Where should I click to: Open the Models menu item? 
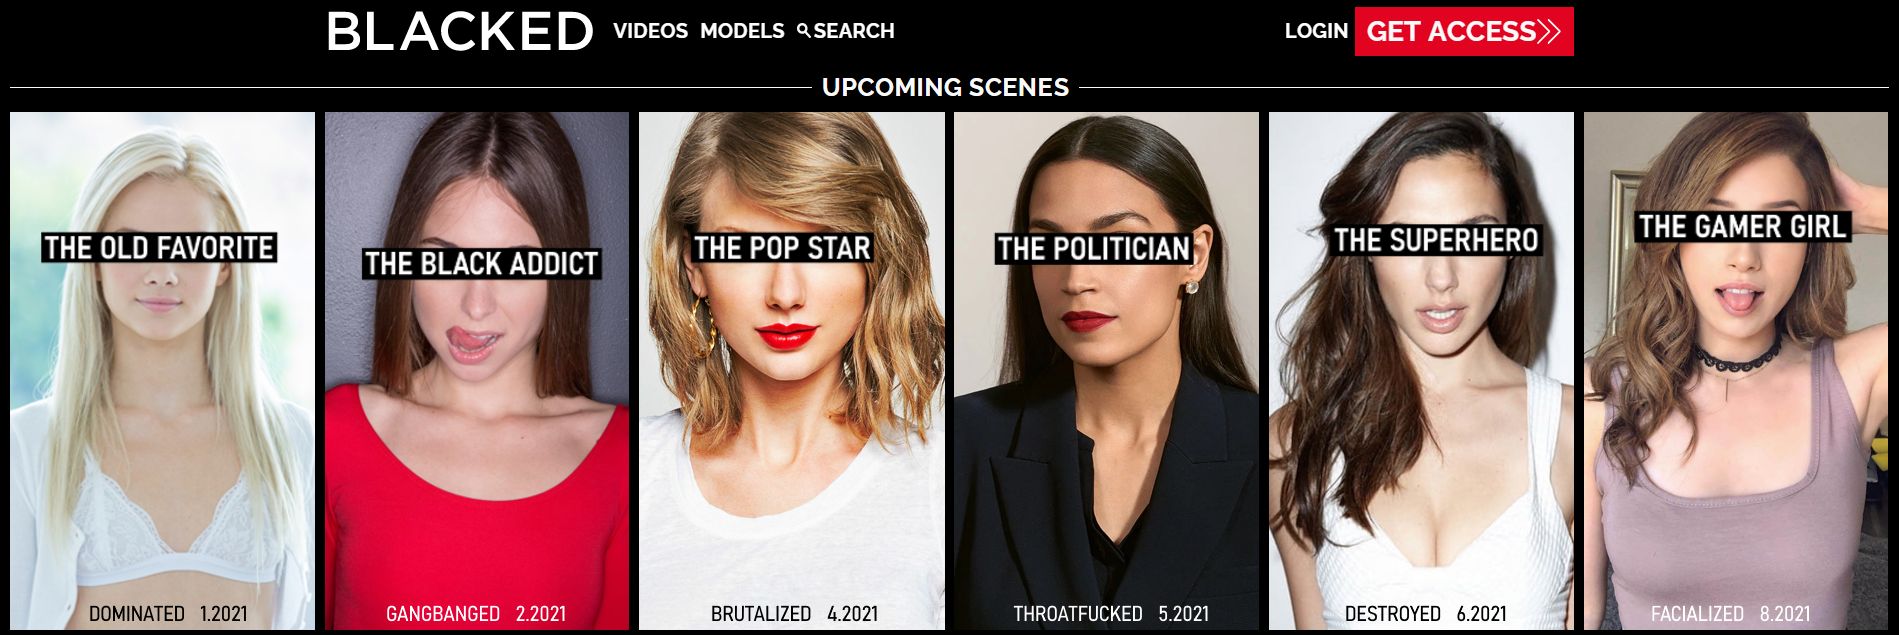(742, 31)
